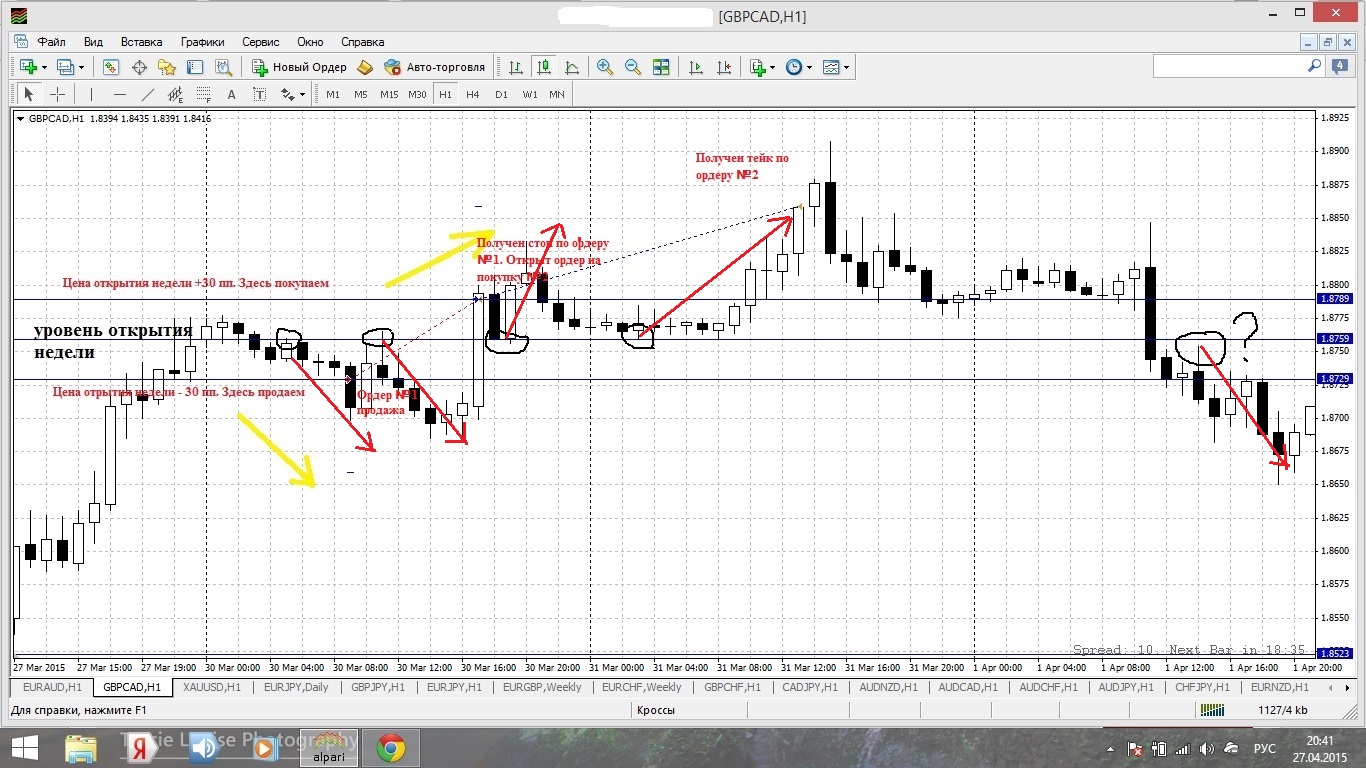Open the periodicity clock dropdown
The image size is (1366, 768).
click(809, 67)
